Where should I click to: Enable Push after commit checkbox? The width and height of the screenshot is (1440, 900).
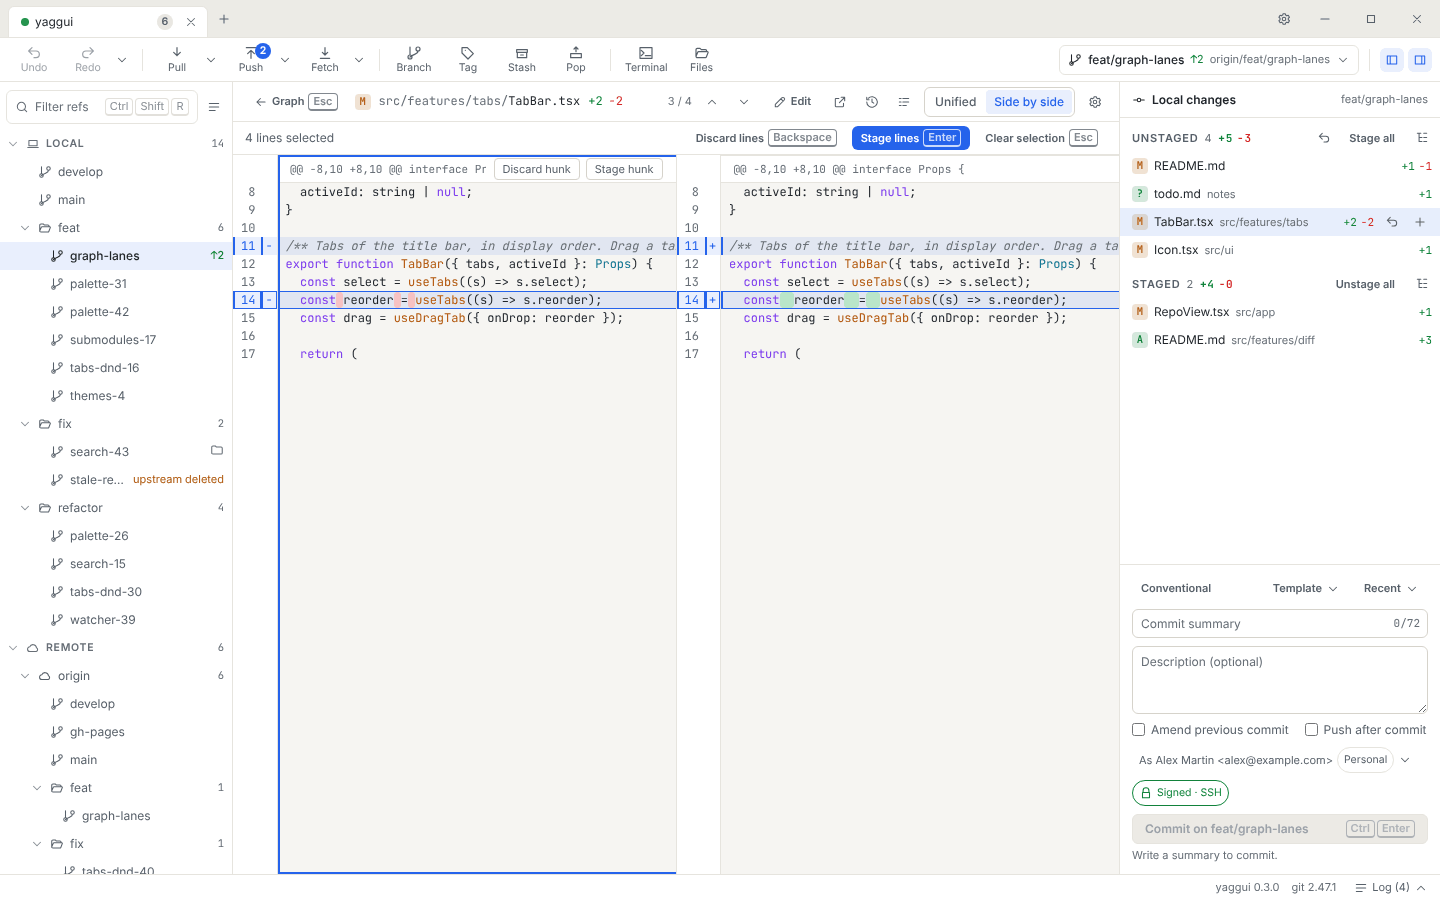1311,730
